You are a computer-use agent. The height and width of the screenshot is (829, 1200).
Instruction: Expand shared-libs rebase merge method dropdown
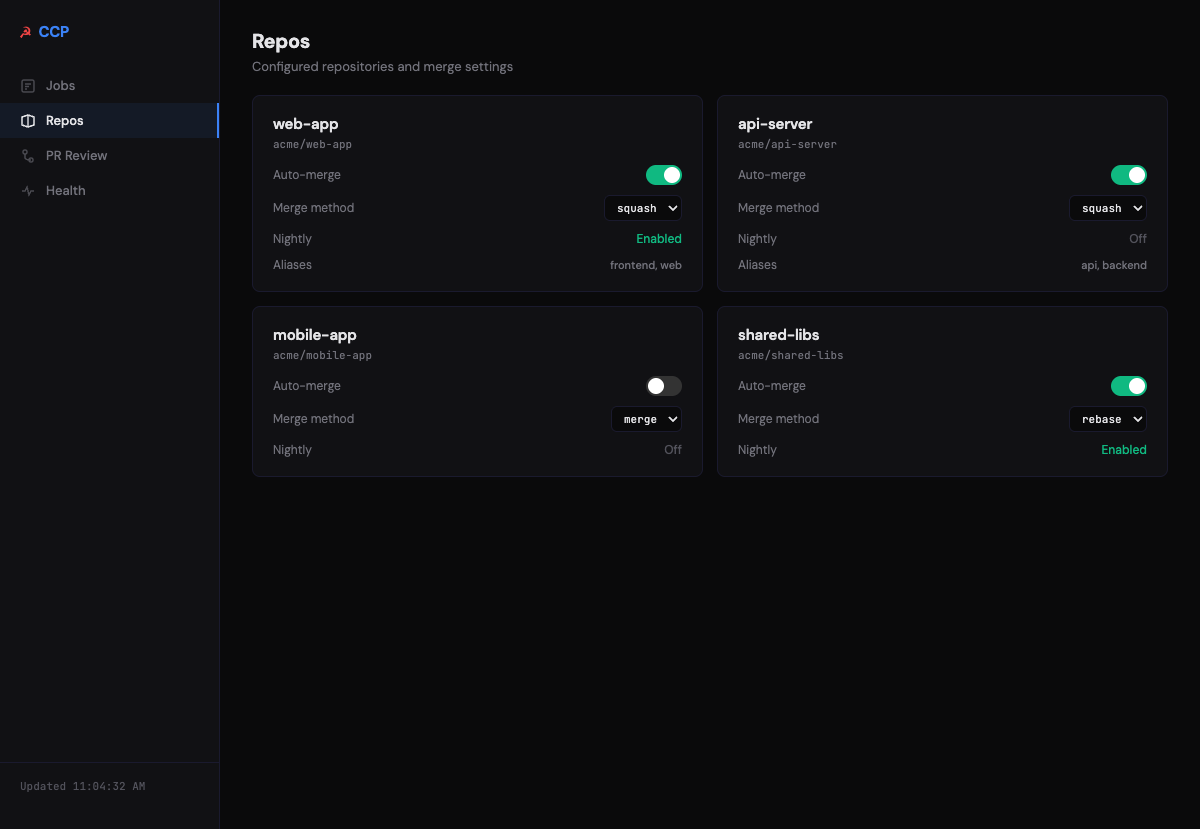tap(1108, 419)
